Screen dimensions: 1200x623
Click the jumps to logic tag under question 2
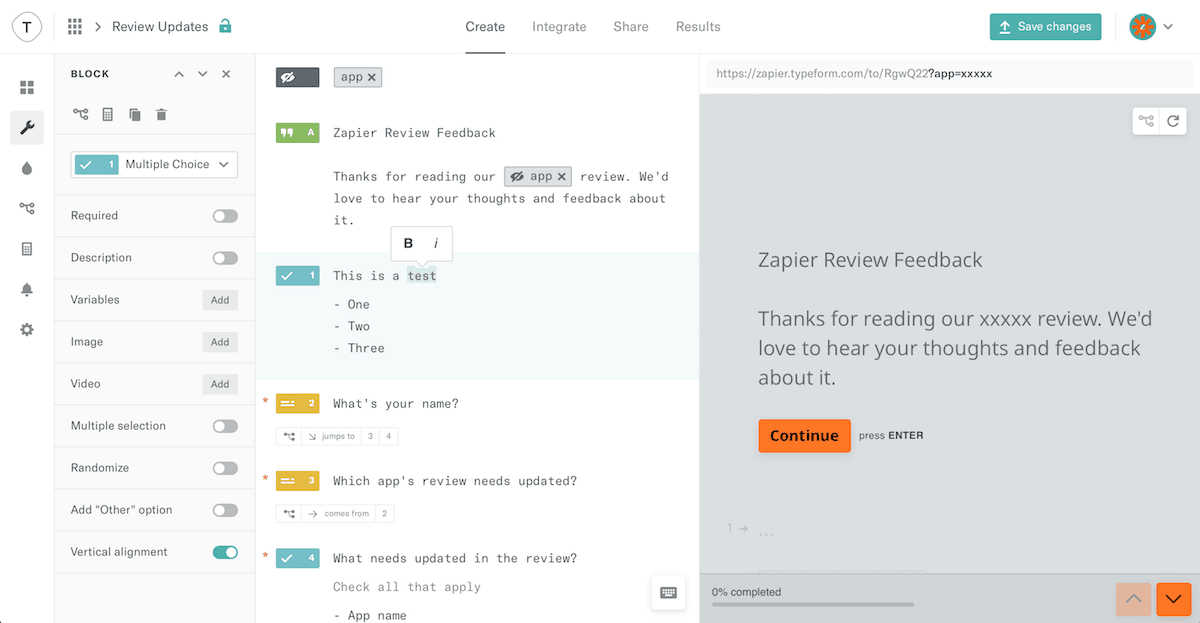tap(337, 436)
